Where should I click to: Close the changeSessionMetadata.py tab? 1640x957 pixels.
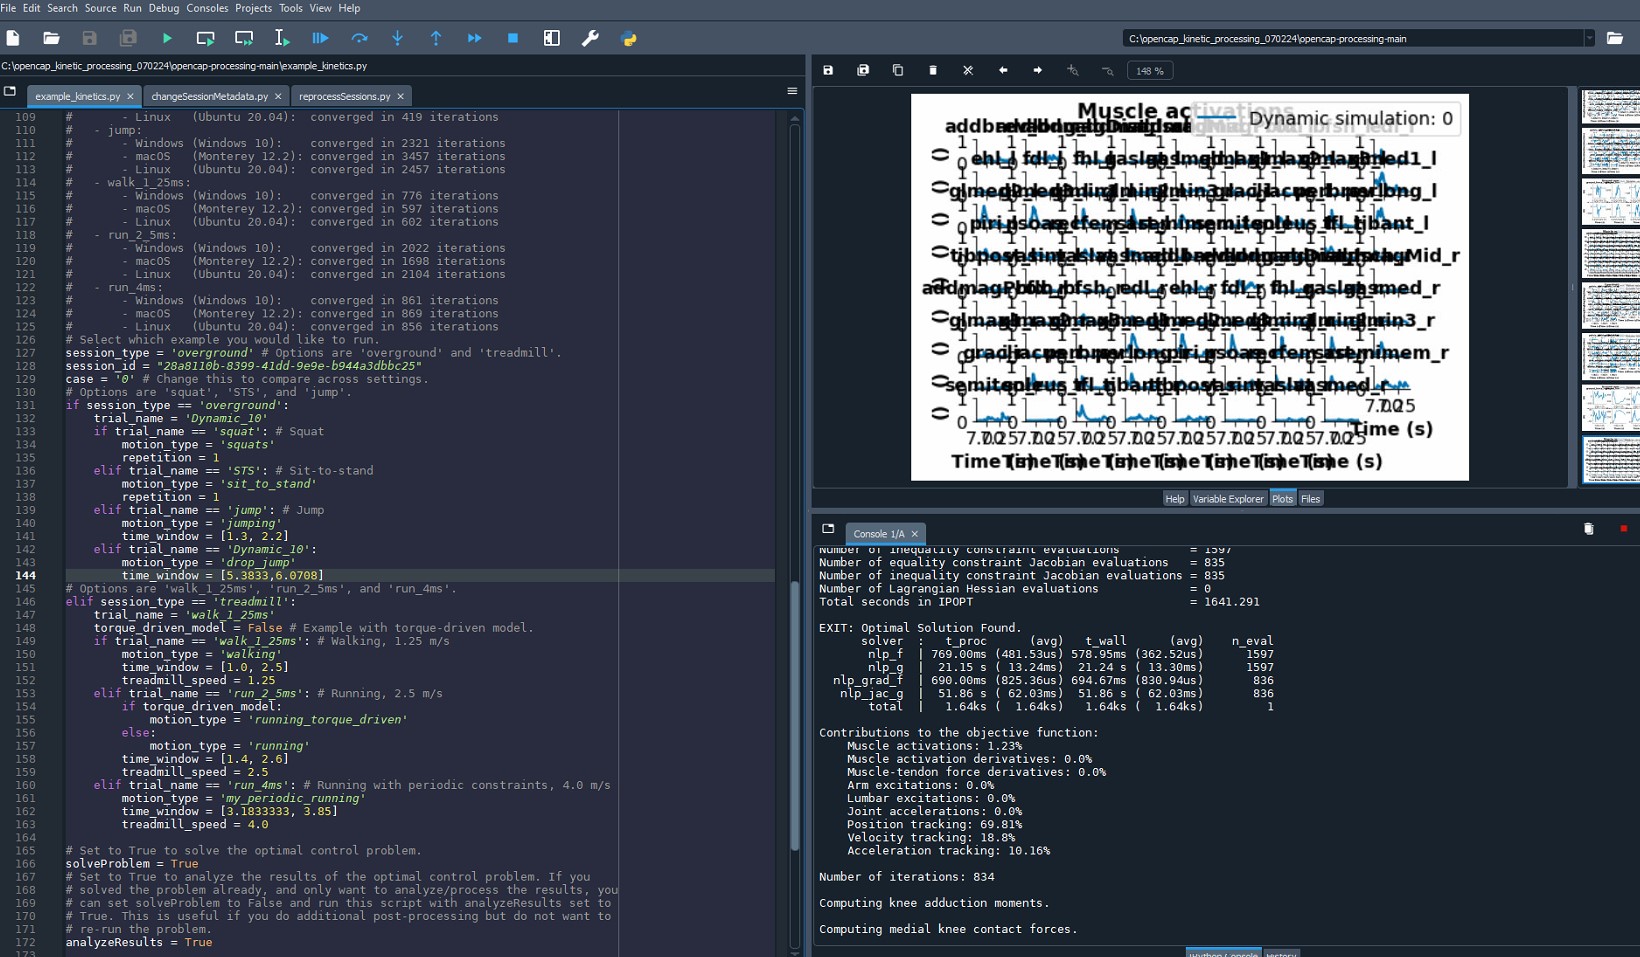(x=278, y=96)
